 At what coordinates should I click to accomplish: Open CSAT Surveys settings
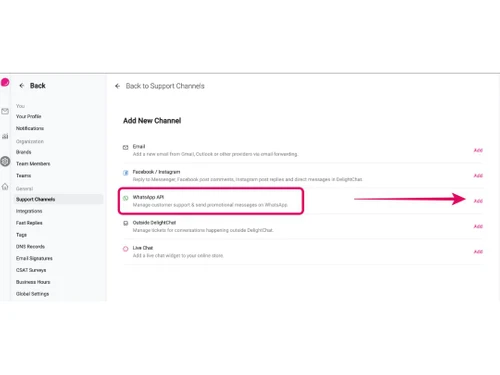(31, 270)
